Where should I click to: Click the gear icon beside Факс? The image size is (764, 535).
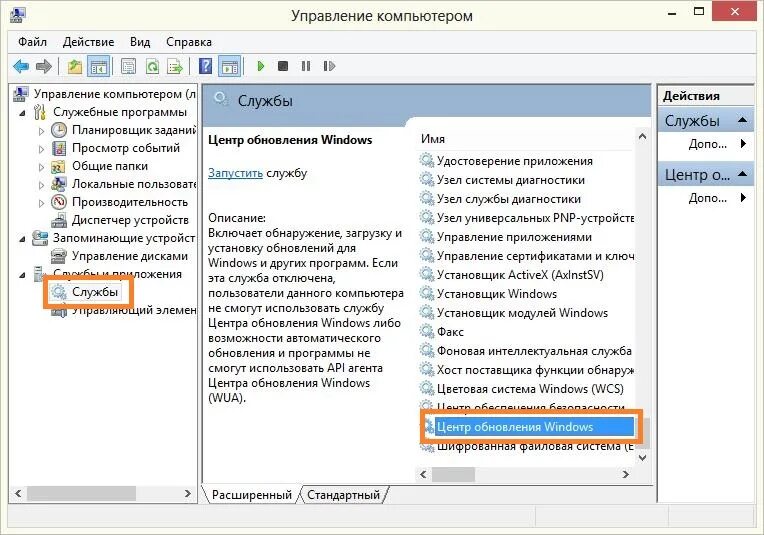[x=427, y=331]
